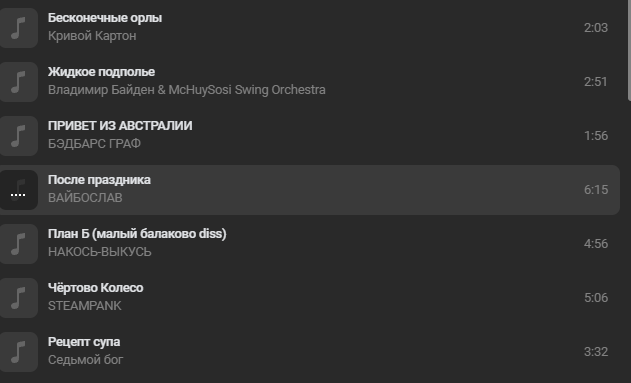
Task: Open the artist БЭДБАРС ГРАФ
Action: coord(94,144)
